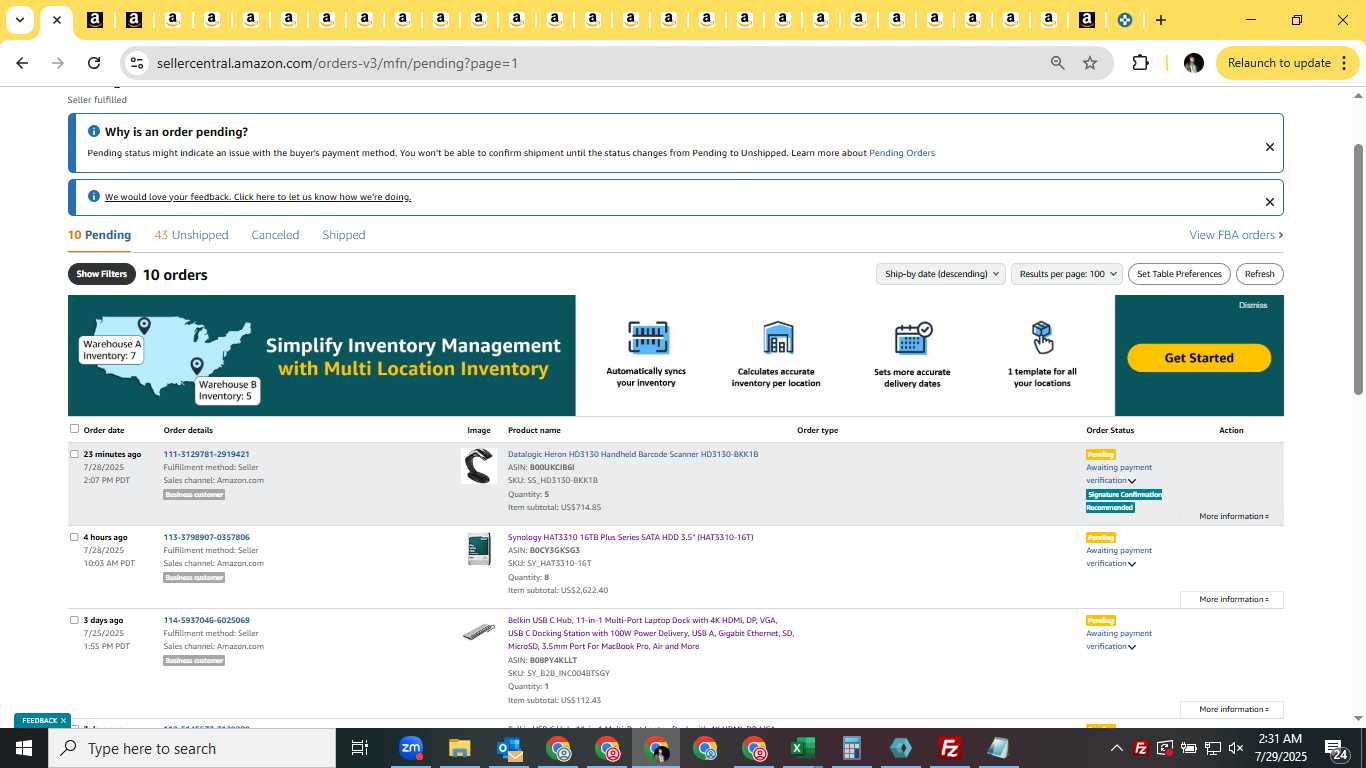Open Calculator from the taskbar
1366x768 pixels.
852,748
